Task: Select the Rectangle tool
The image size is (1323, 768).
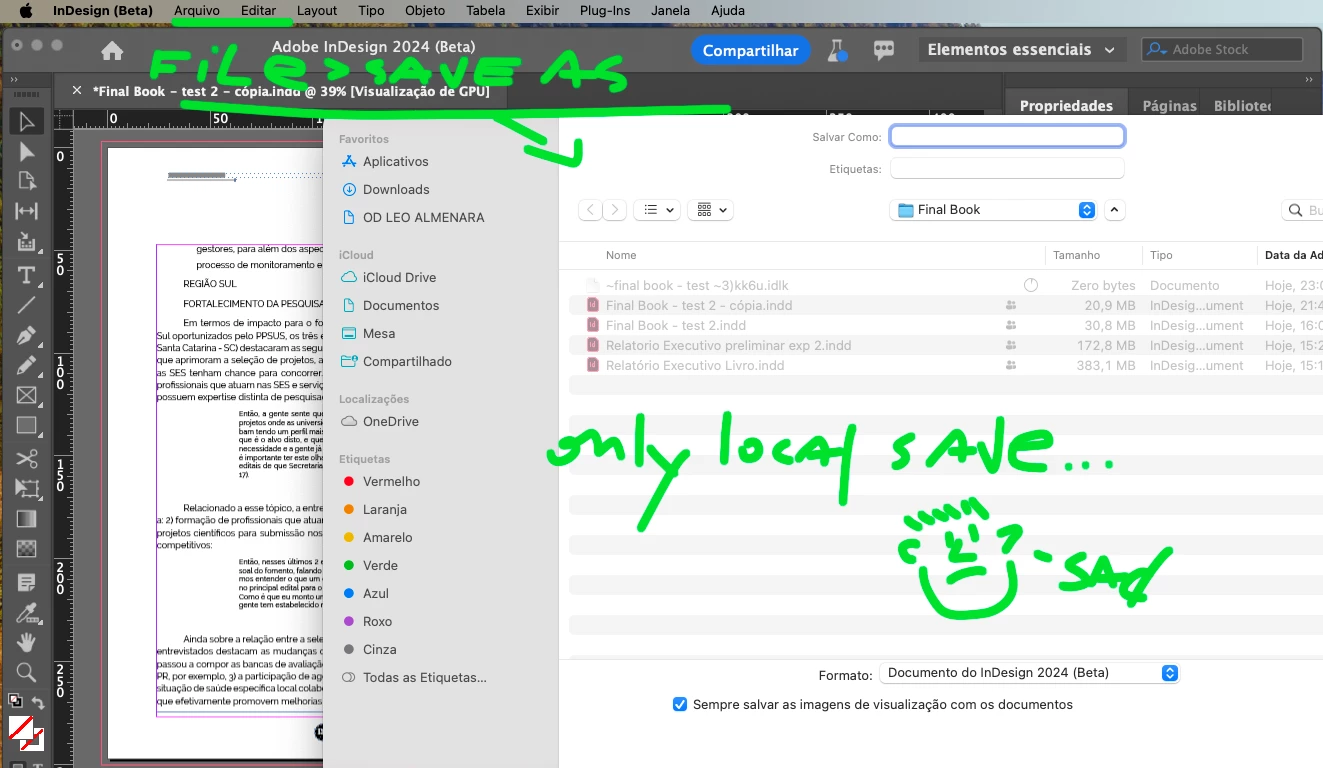Action: click(x=26, y=426)
